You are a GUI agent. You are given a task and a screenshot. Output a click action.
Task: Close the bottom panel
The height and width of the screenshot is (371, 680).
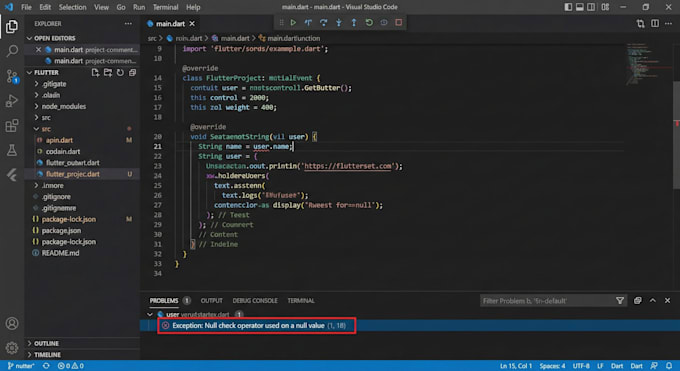pyautogui.click(x=667, y=301)
